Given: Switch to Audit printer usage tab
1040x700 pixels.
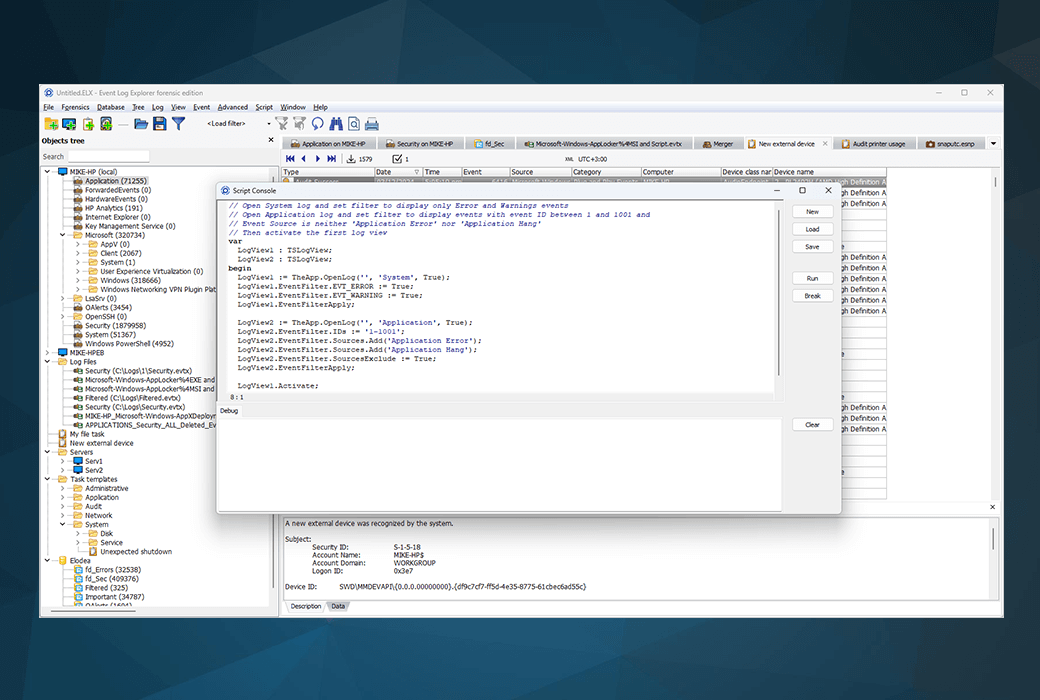Looking at the screenshot, I should click(874, 143).
